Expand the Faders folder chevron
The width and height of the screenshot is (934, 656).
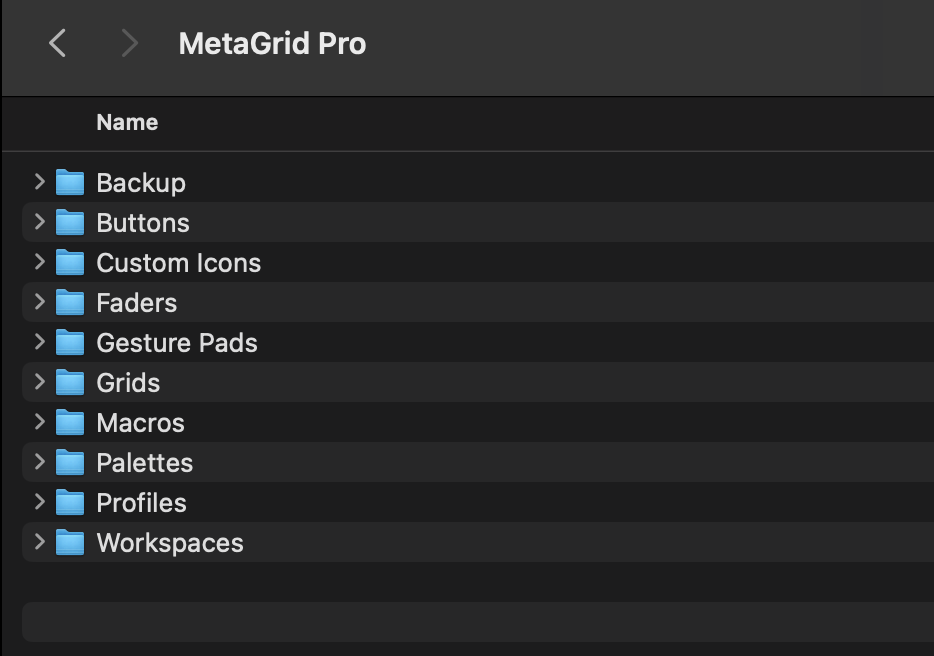[x=40, y=301]
